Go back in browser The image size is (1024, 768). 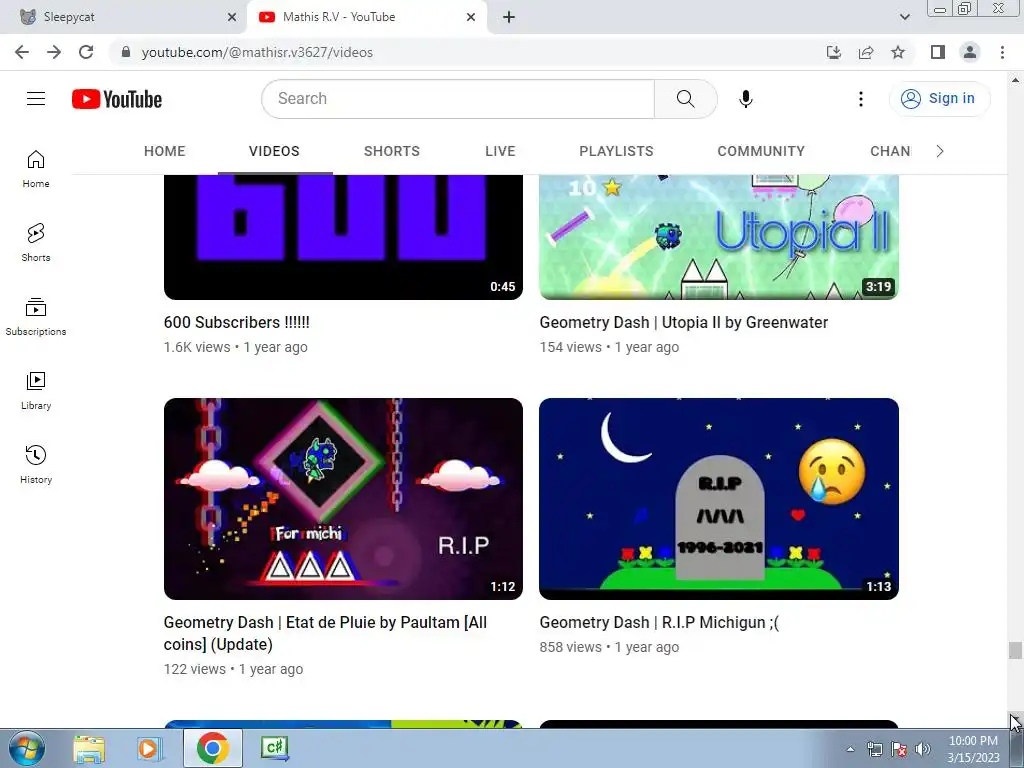coord(22,52)
